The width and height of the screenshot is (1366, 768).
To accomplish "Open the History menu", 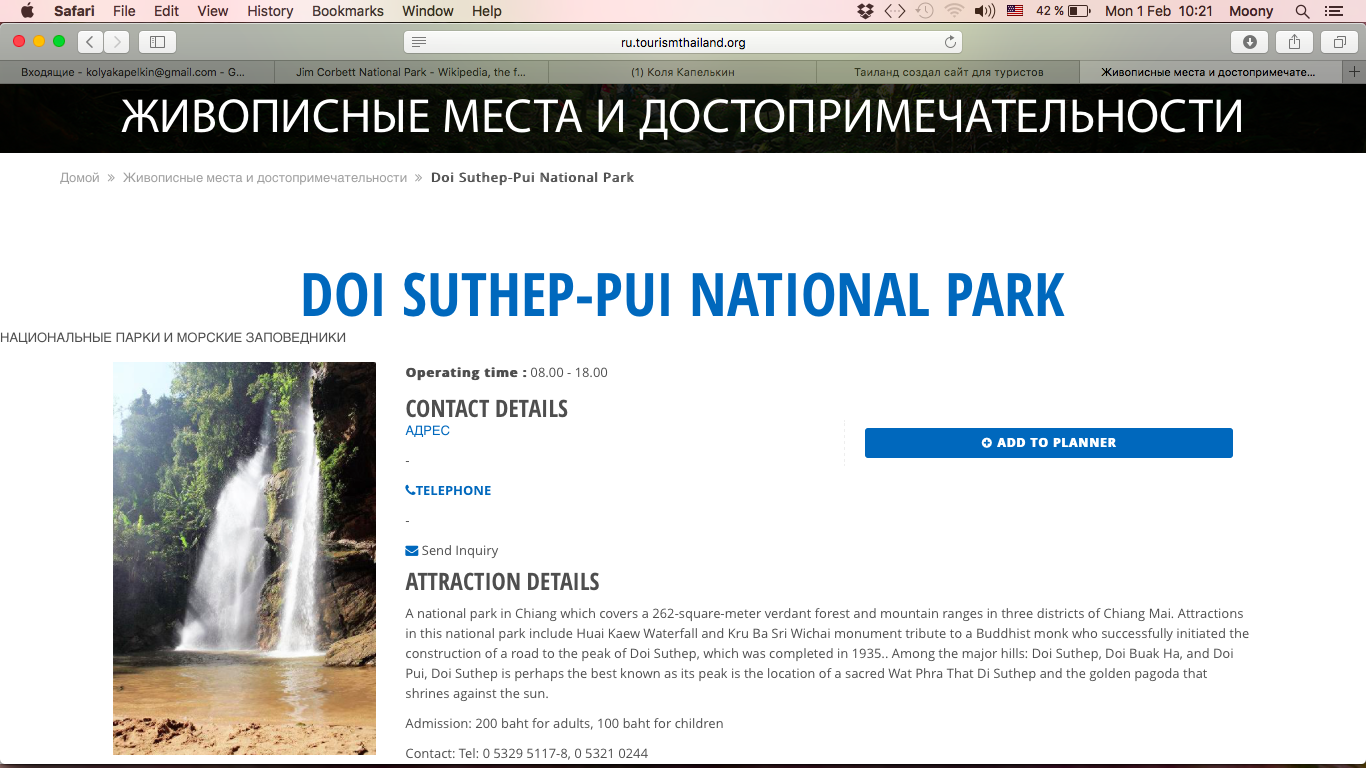I will coord(270,11).
